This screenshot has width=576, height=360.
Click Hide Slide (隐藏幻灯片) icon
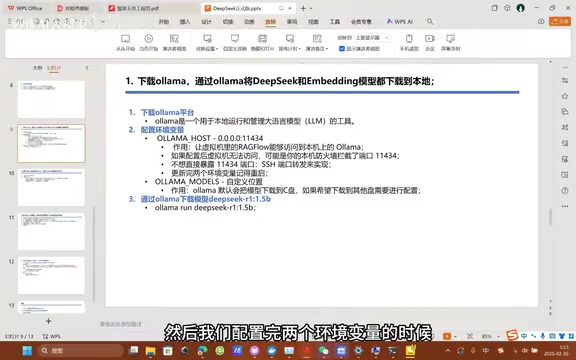click(262, 39)
